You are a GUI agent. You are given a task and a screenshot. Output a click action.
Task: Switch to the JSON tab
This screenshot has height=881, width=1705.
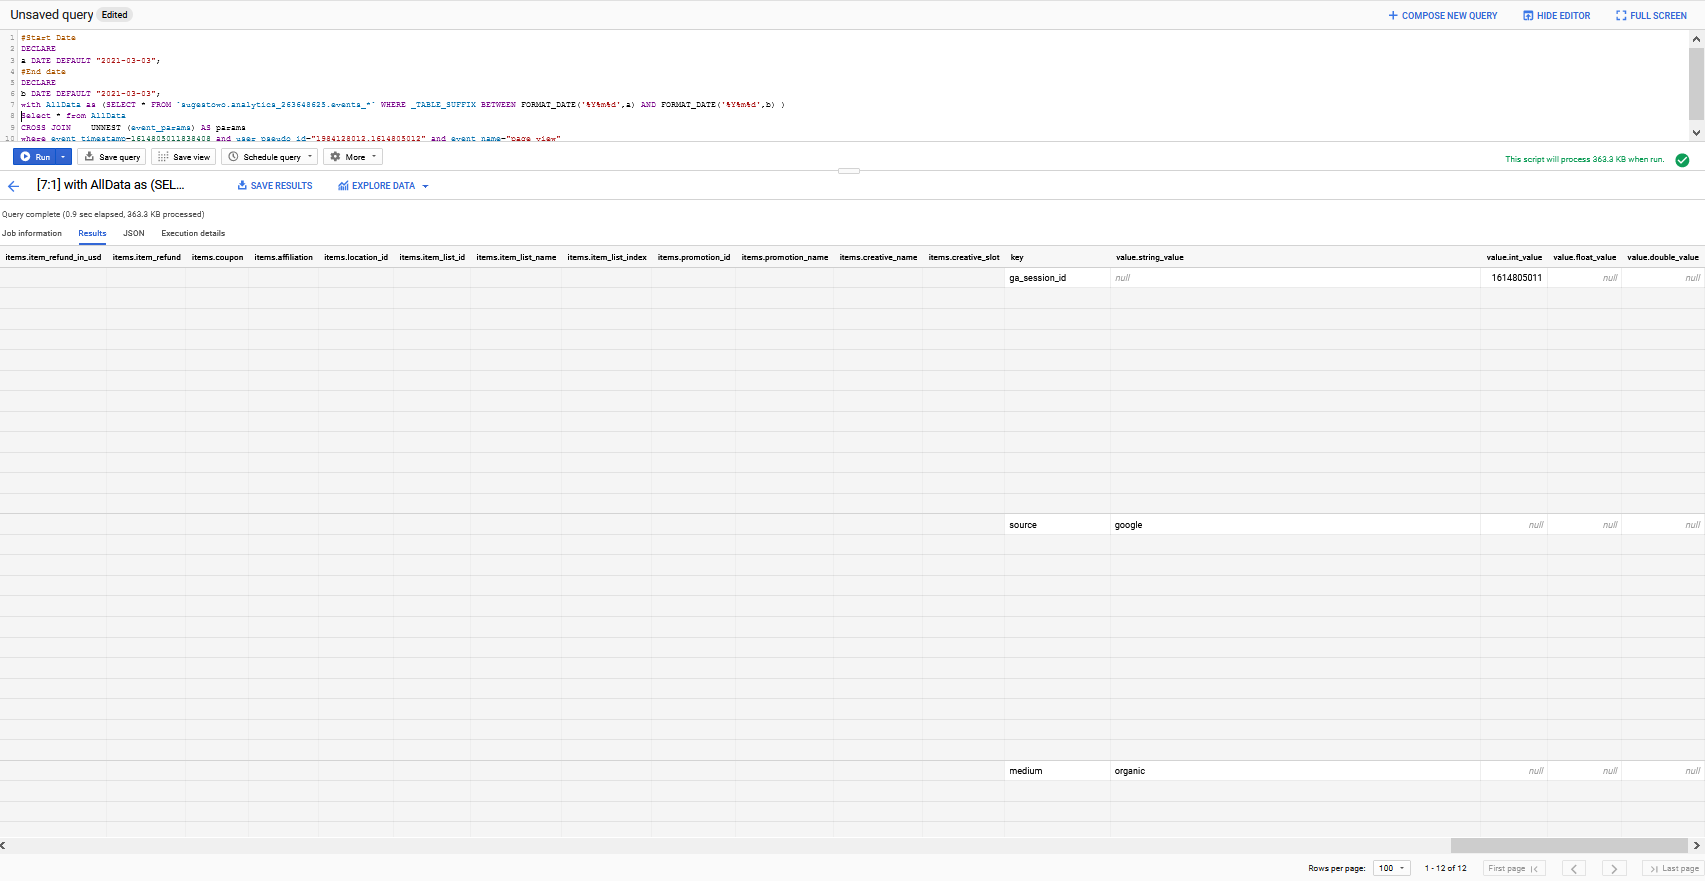[x=134, y=233]
